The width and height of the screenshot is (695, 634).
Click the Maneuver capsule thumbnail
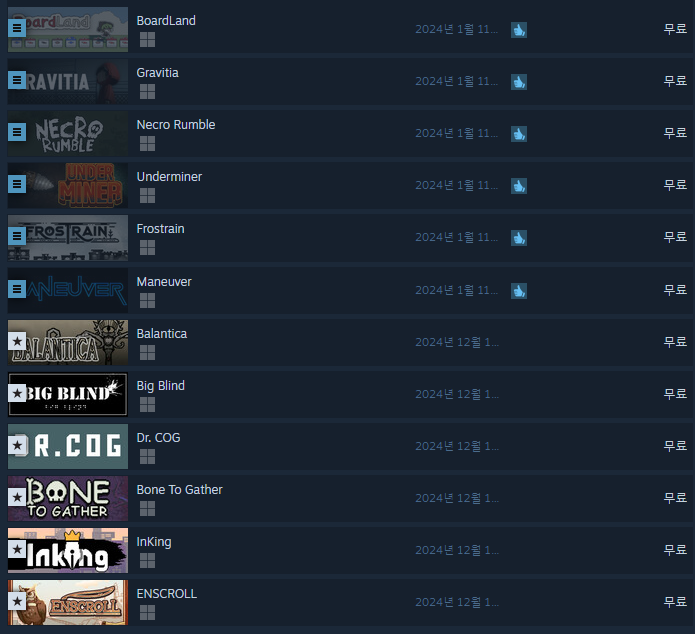tap(68, 290)
